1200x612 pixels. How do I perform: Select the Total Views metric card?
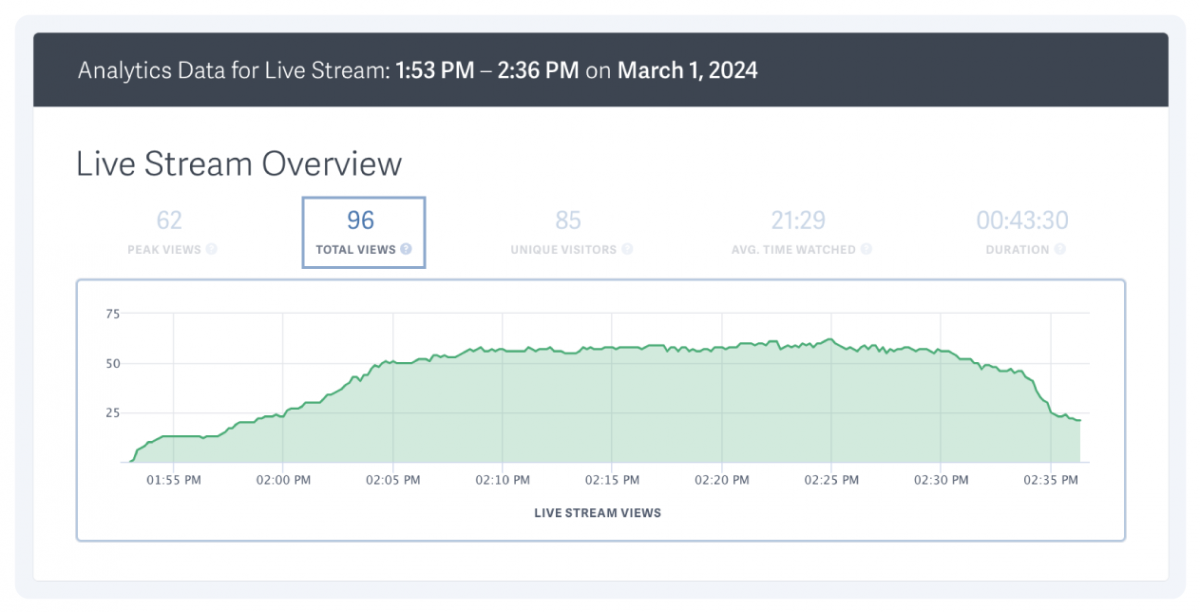point(362,230)
